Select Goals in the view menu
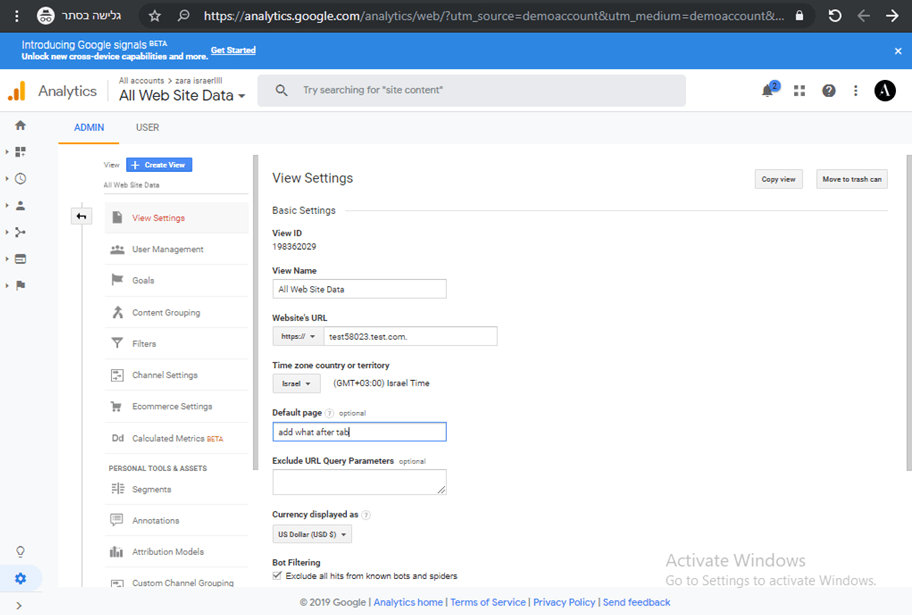The image size is (912, 615). click(143, 281)
